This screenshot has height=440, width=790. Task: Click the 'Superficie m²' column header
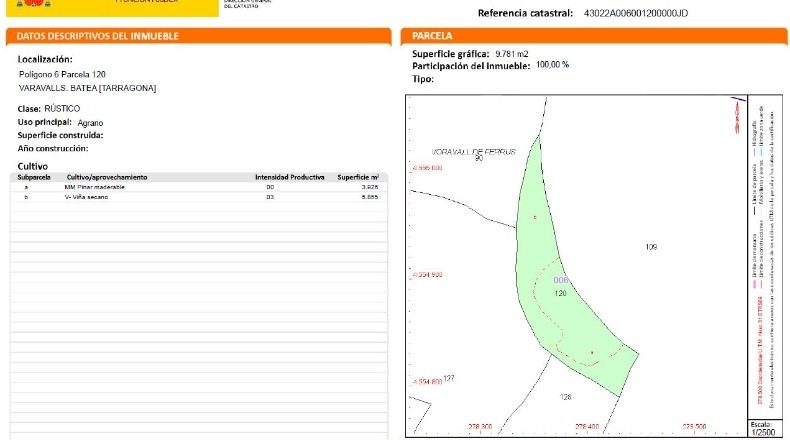coord(358,177)
